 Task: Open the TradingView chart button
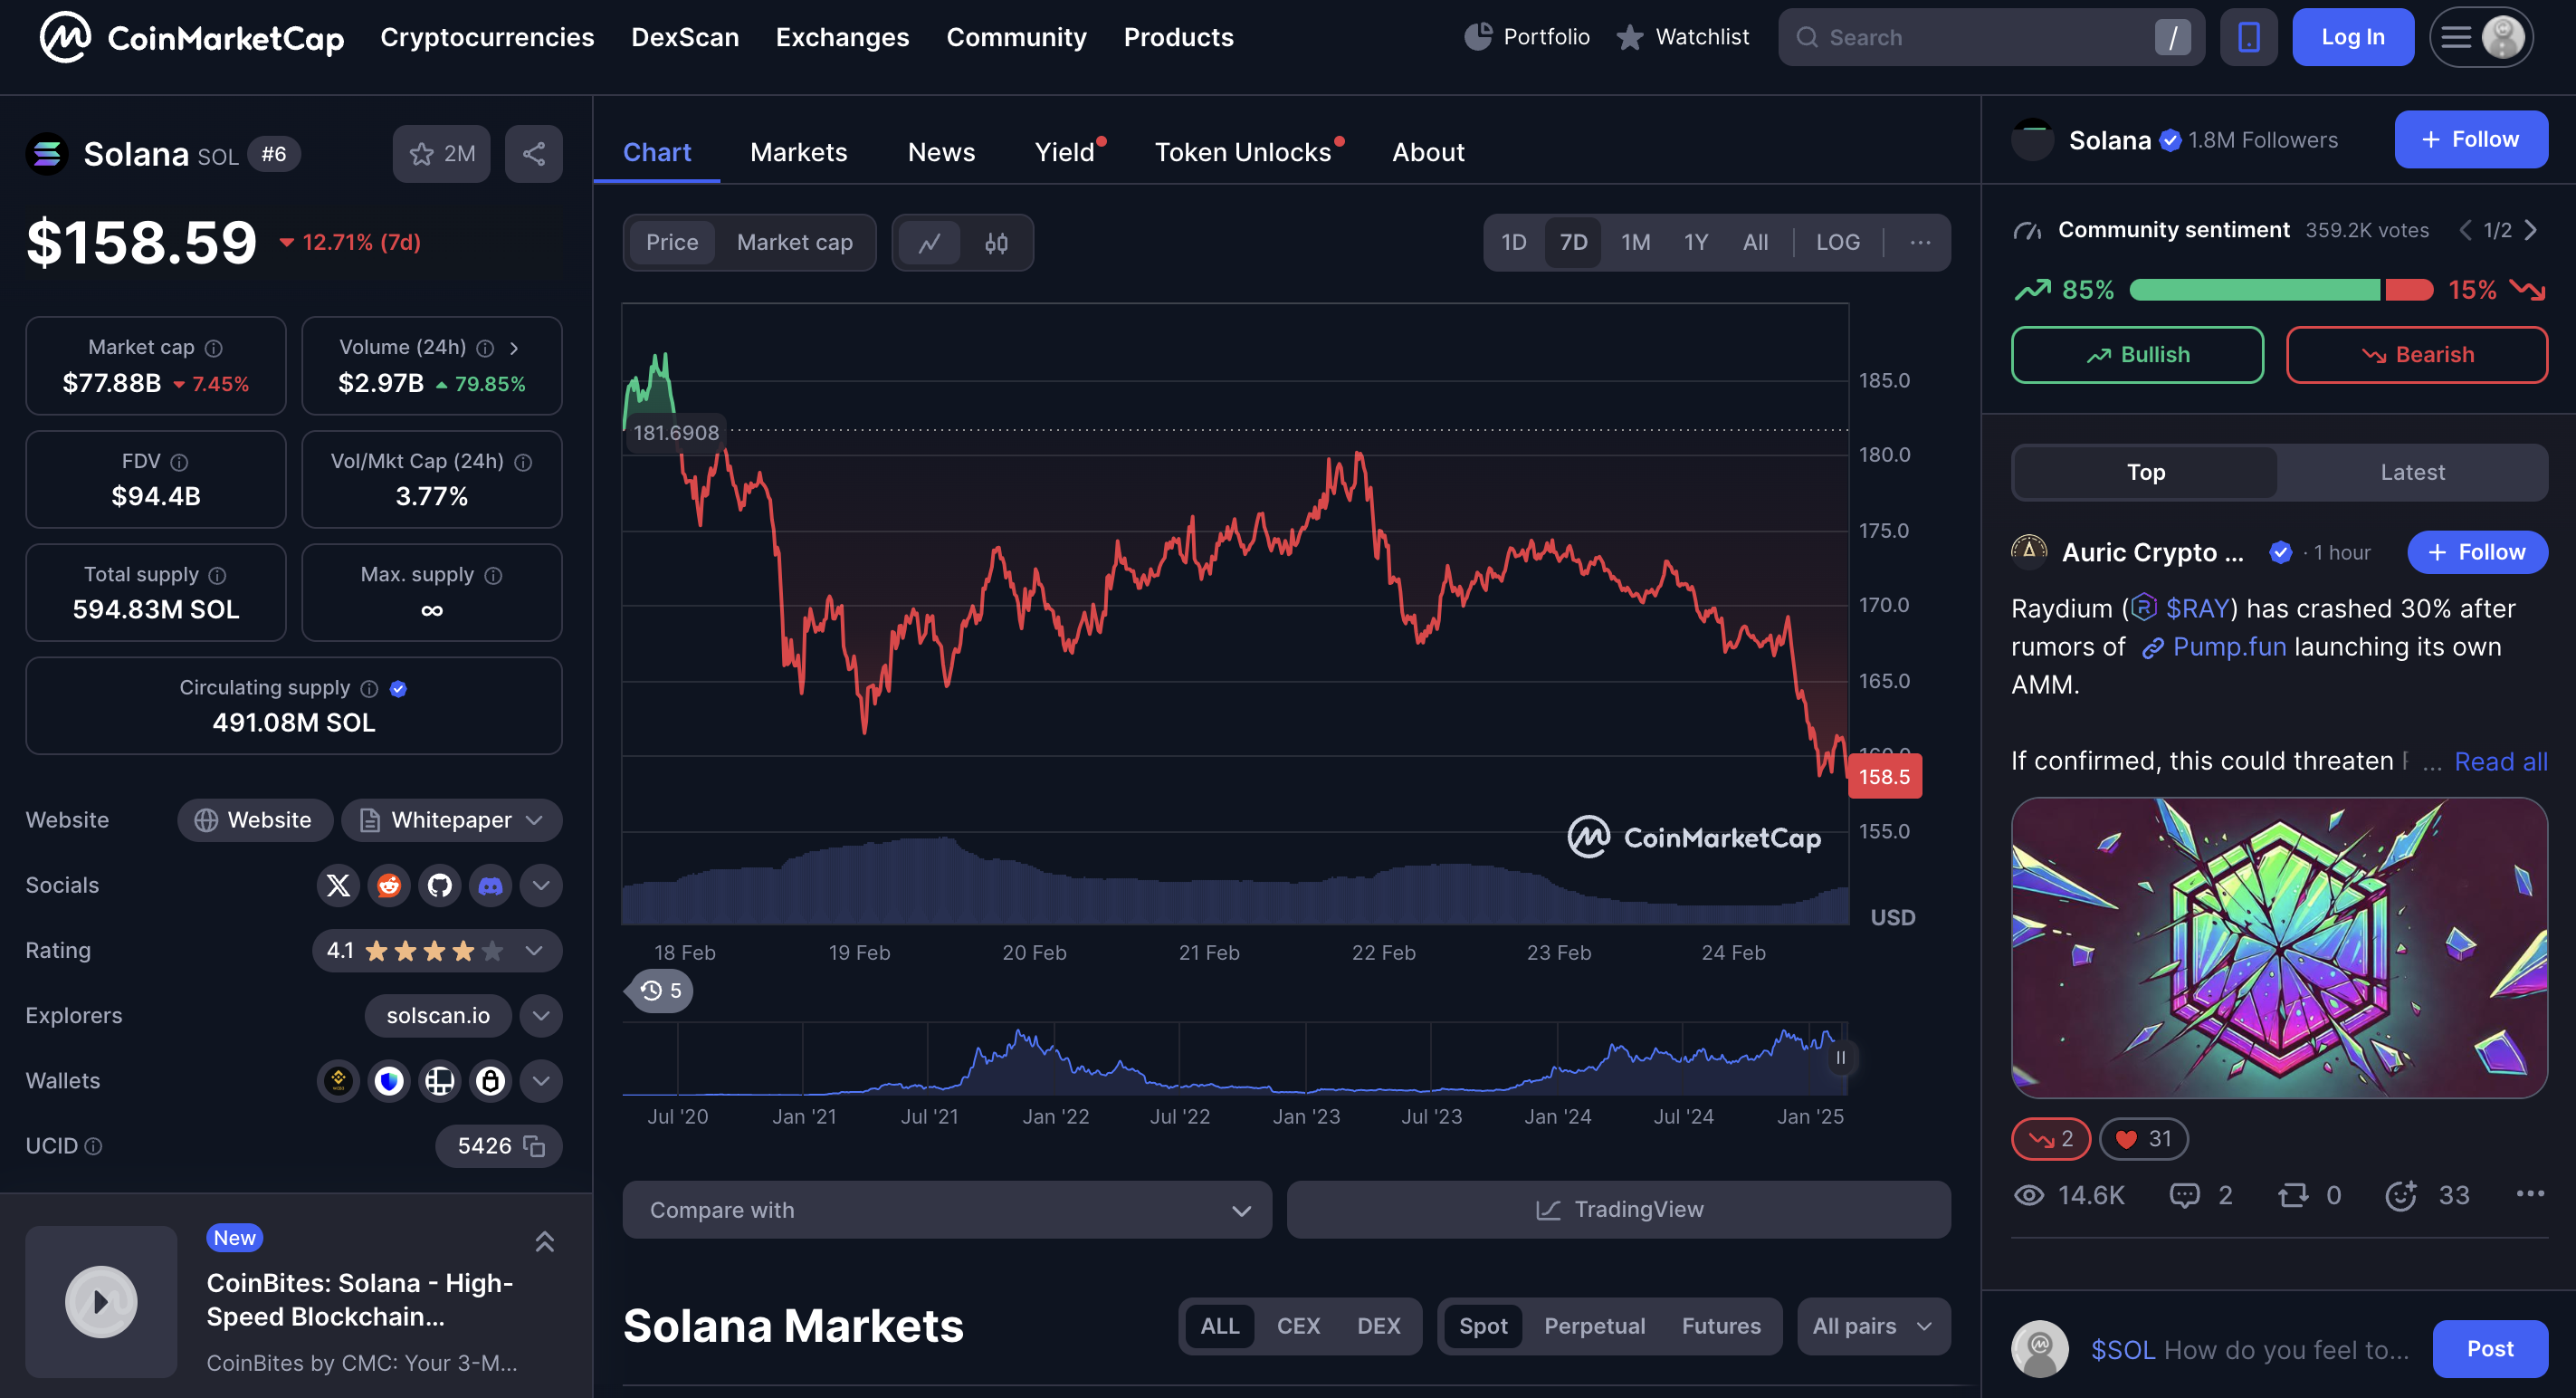coord(1618,1211)
